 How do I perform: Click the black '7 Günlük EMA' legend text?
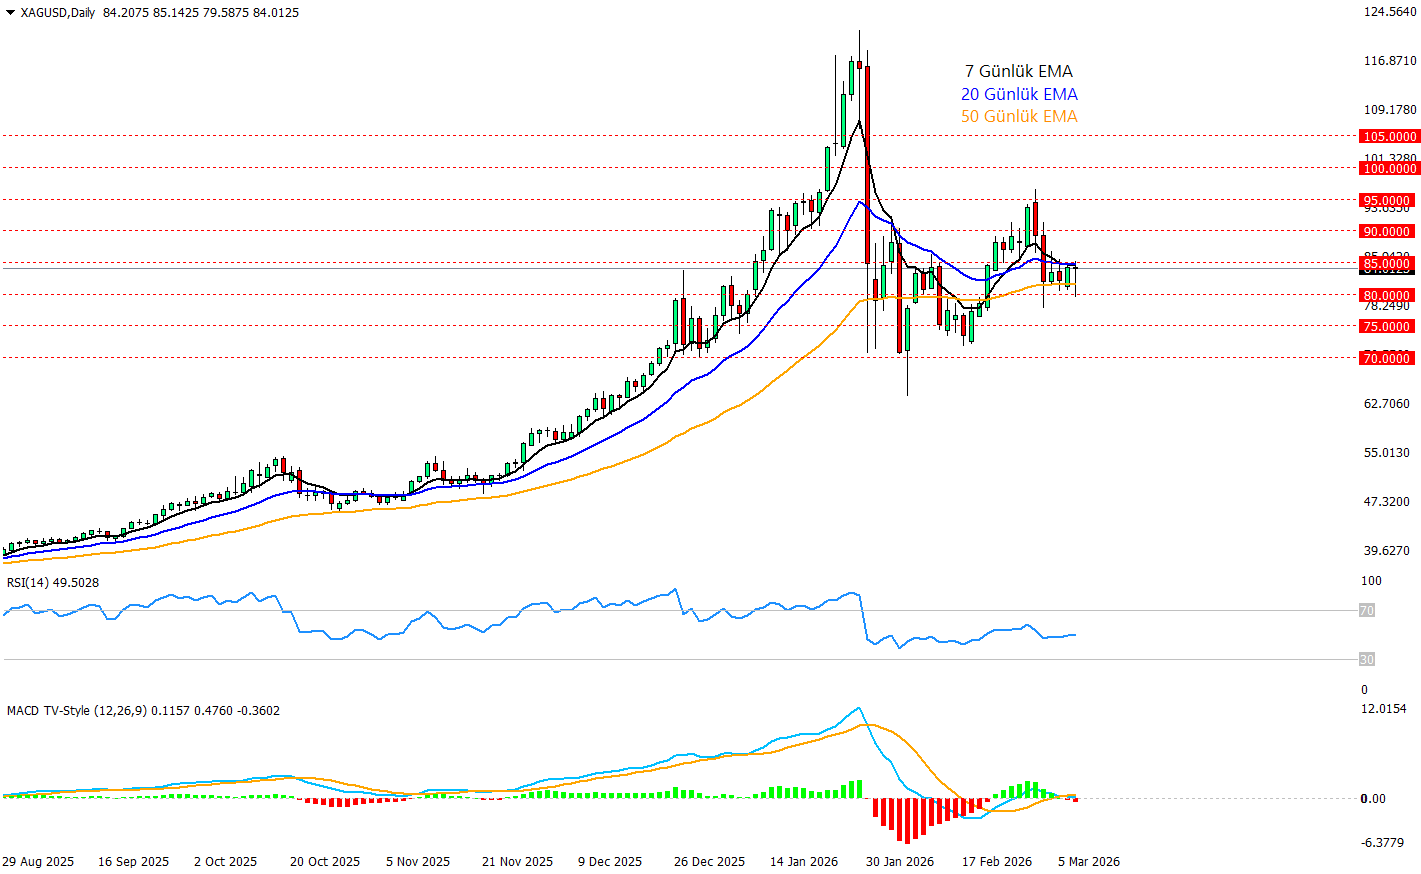(1018, 72)
